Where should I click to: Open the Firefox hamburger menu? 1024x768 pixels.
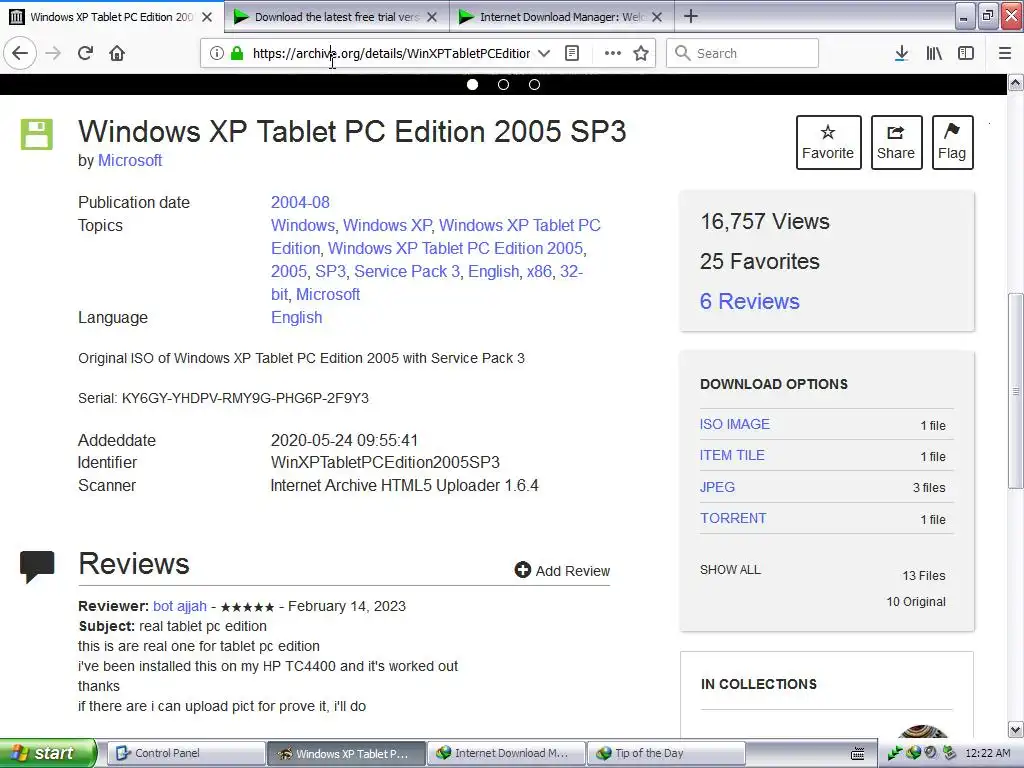pyautogui.click(x=1005, y=53)
